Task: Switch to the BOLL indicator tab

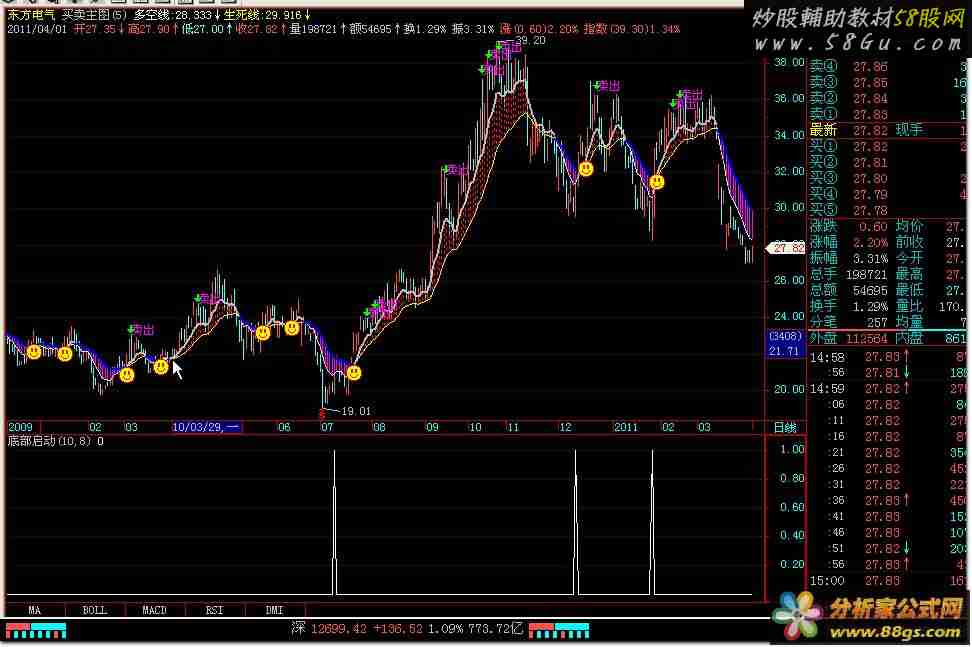Action: click(95, 610)
